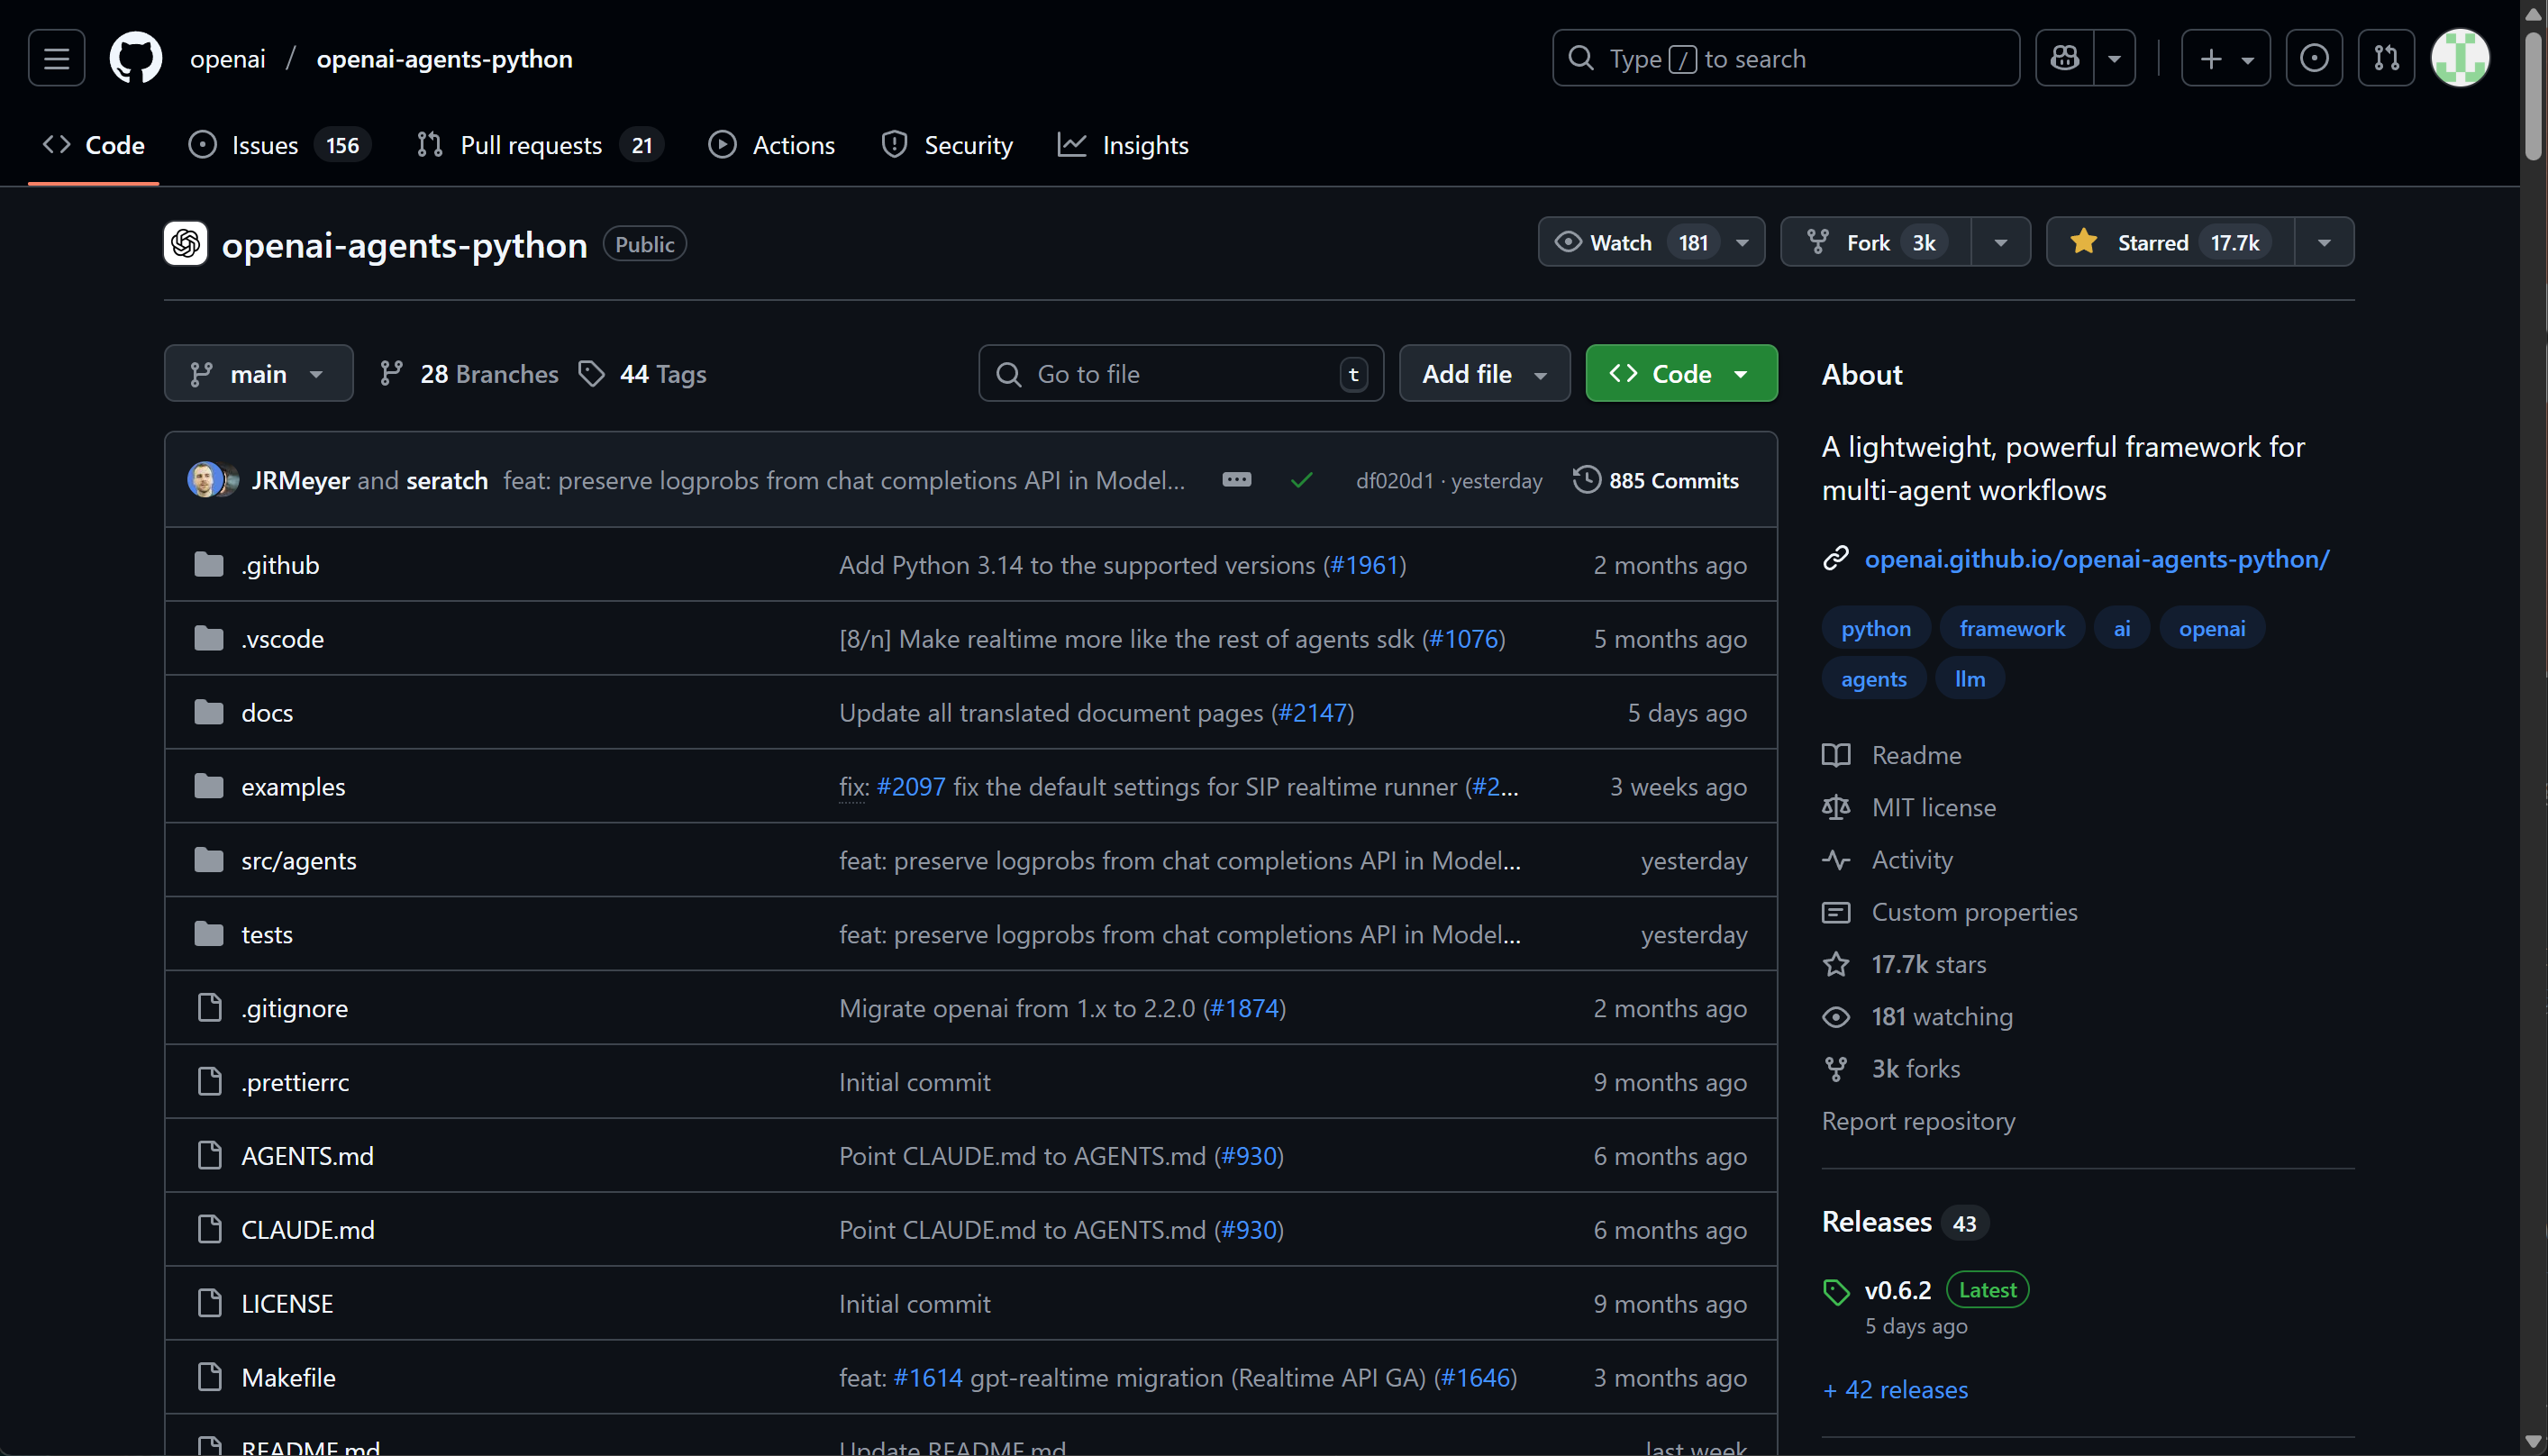Open the Security tab
The image size is (2548, 1456).
[946, 145]
